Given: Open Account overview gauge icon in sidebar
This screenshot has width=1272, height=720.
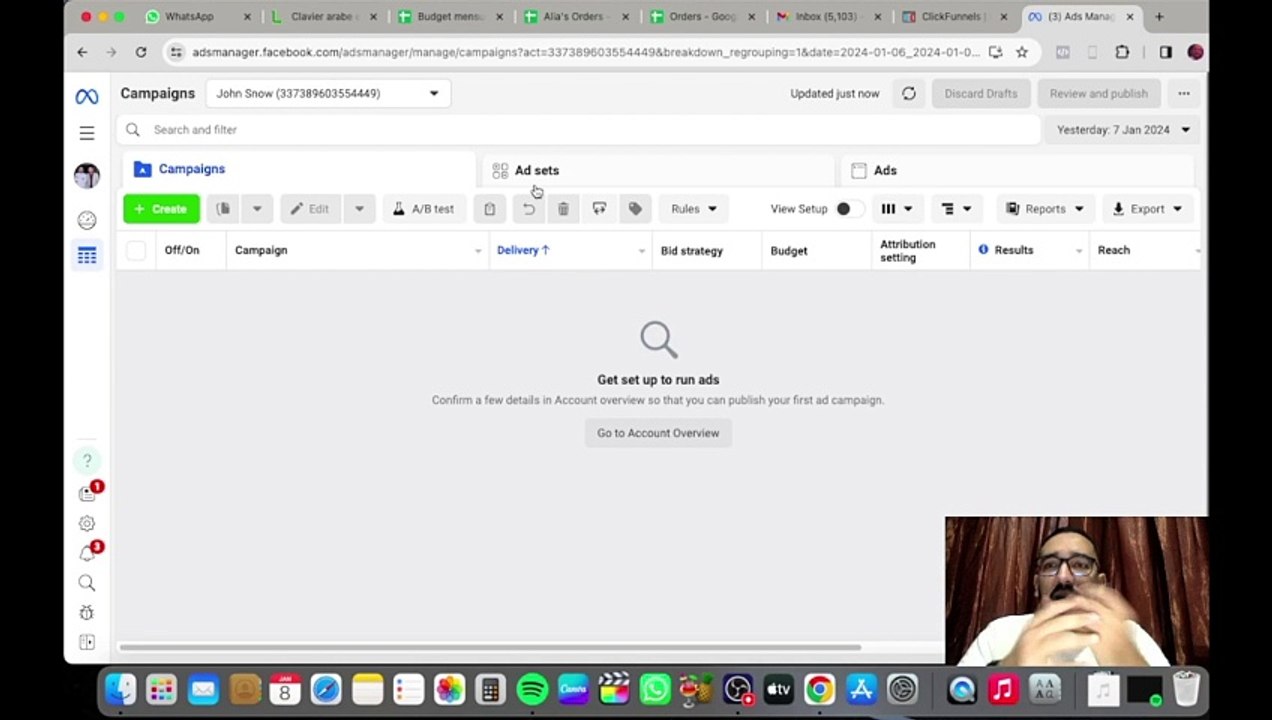Looking at the screenshot, I should [87, 220].
